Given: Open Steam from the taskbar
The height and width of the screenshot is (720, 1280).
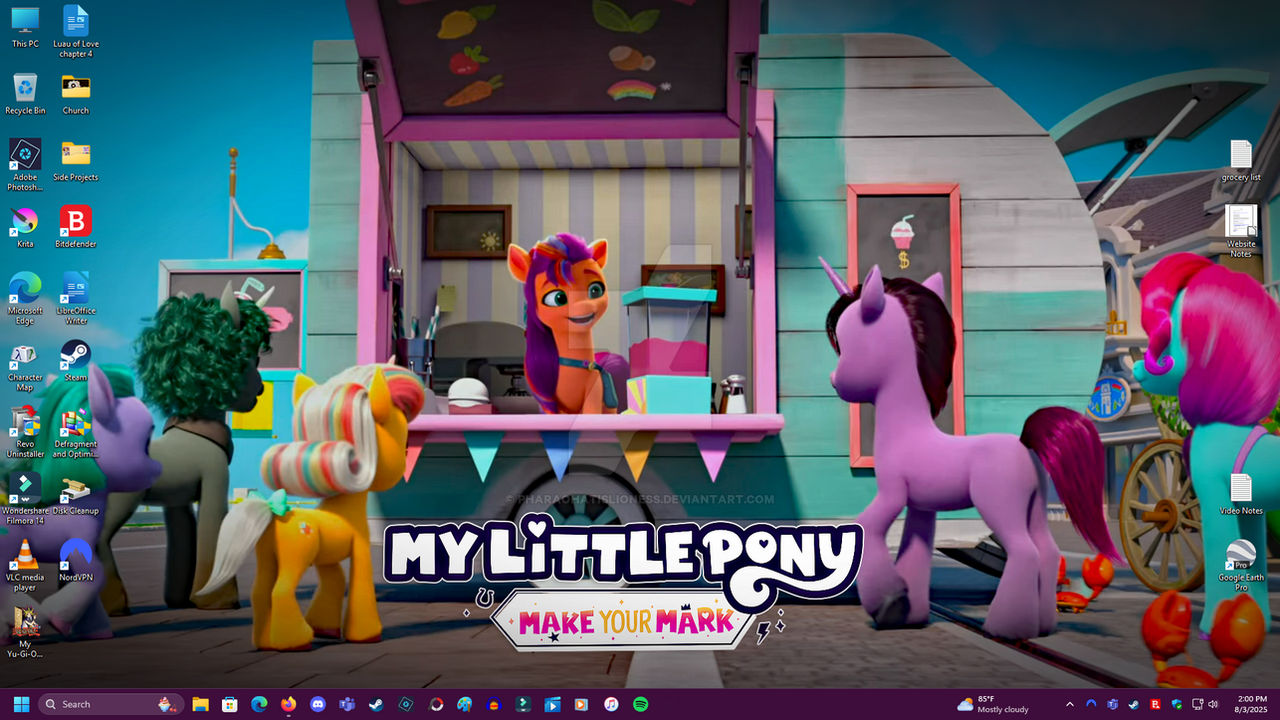Looking at the screenshot, I should pyautogui.click(x=376, y=704).
